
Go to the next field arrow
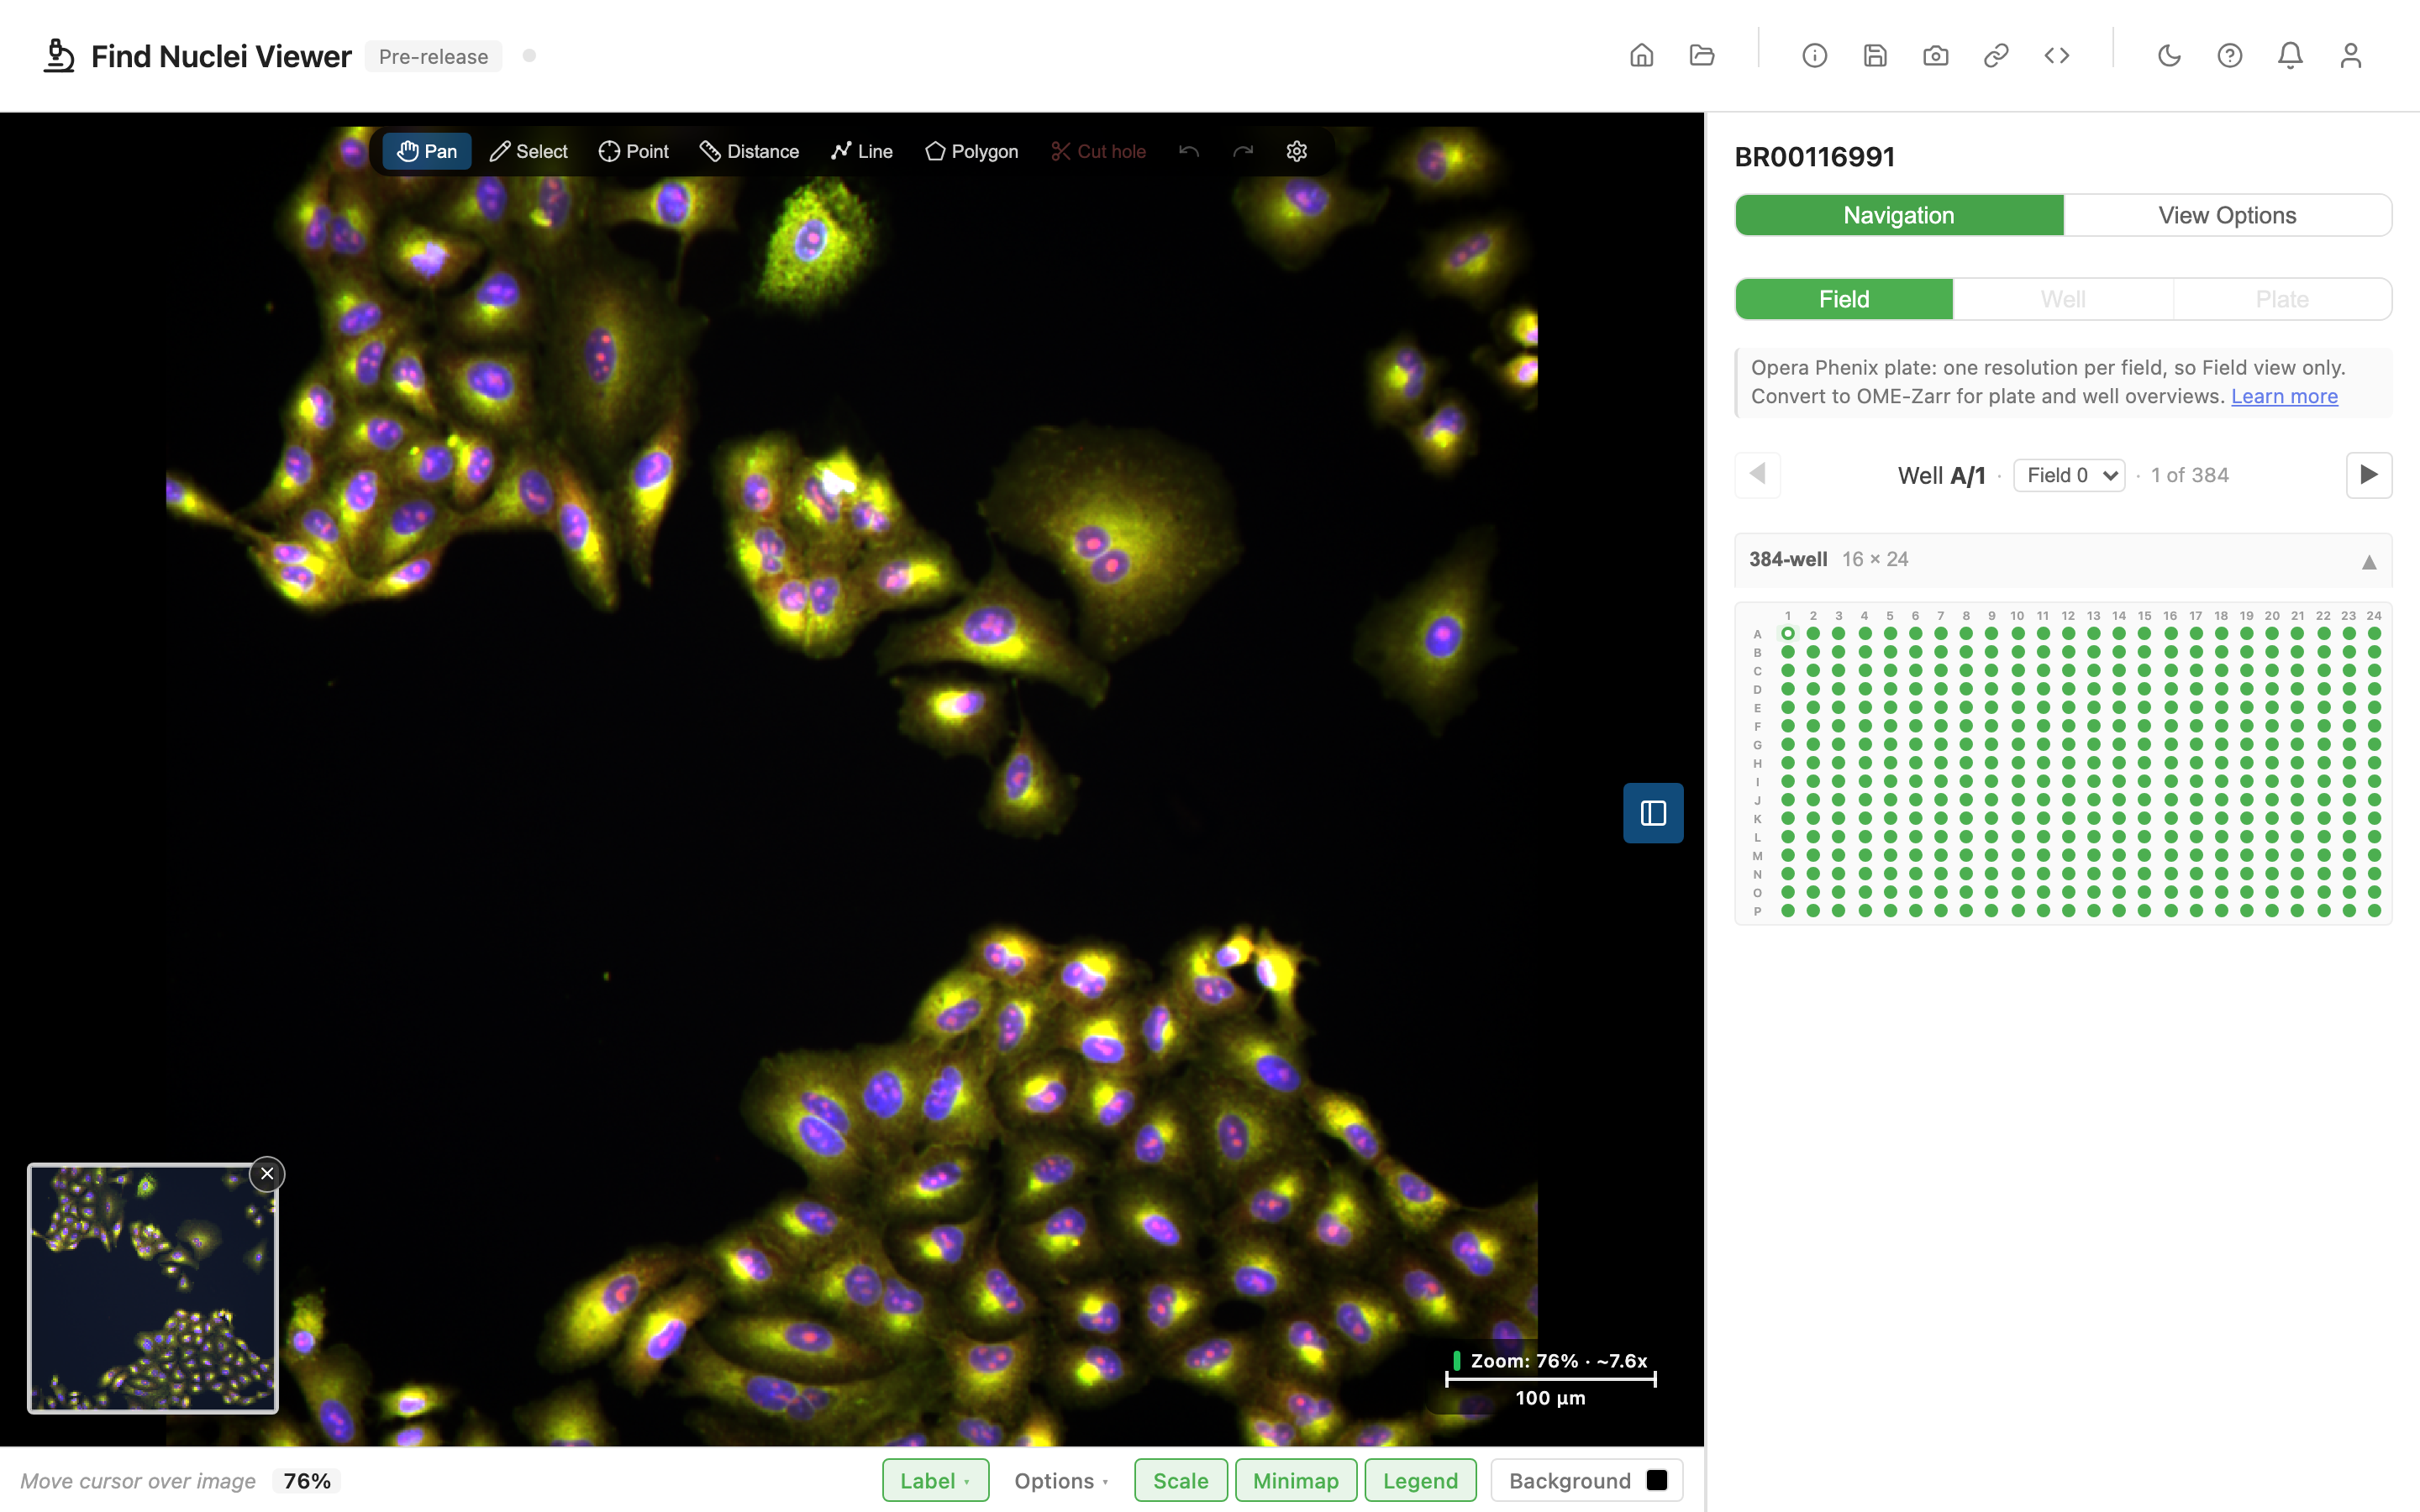point(2369,475)
